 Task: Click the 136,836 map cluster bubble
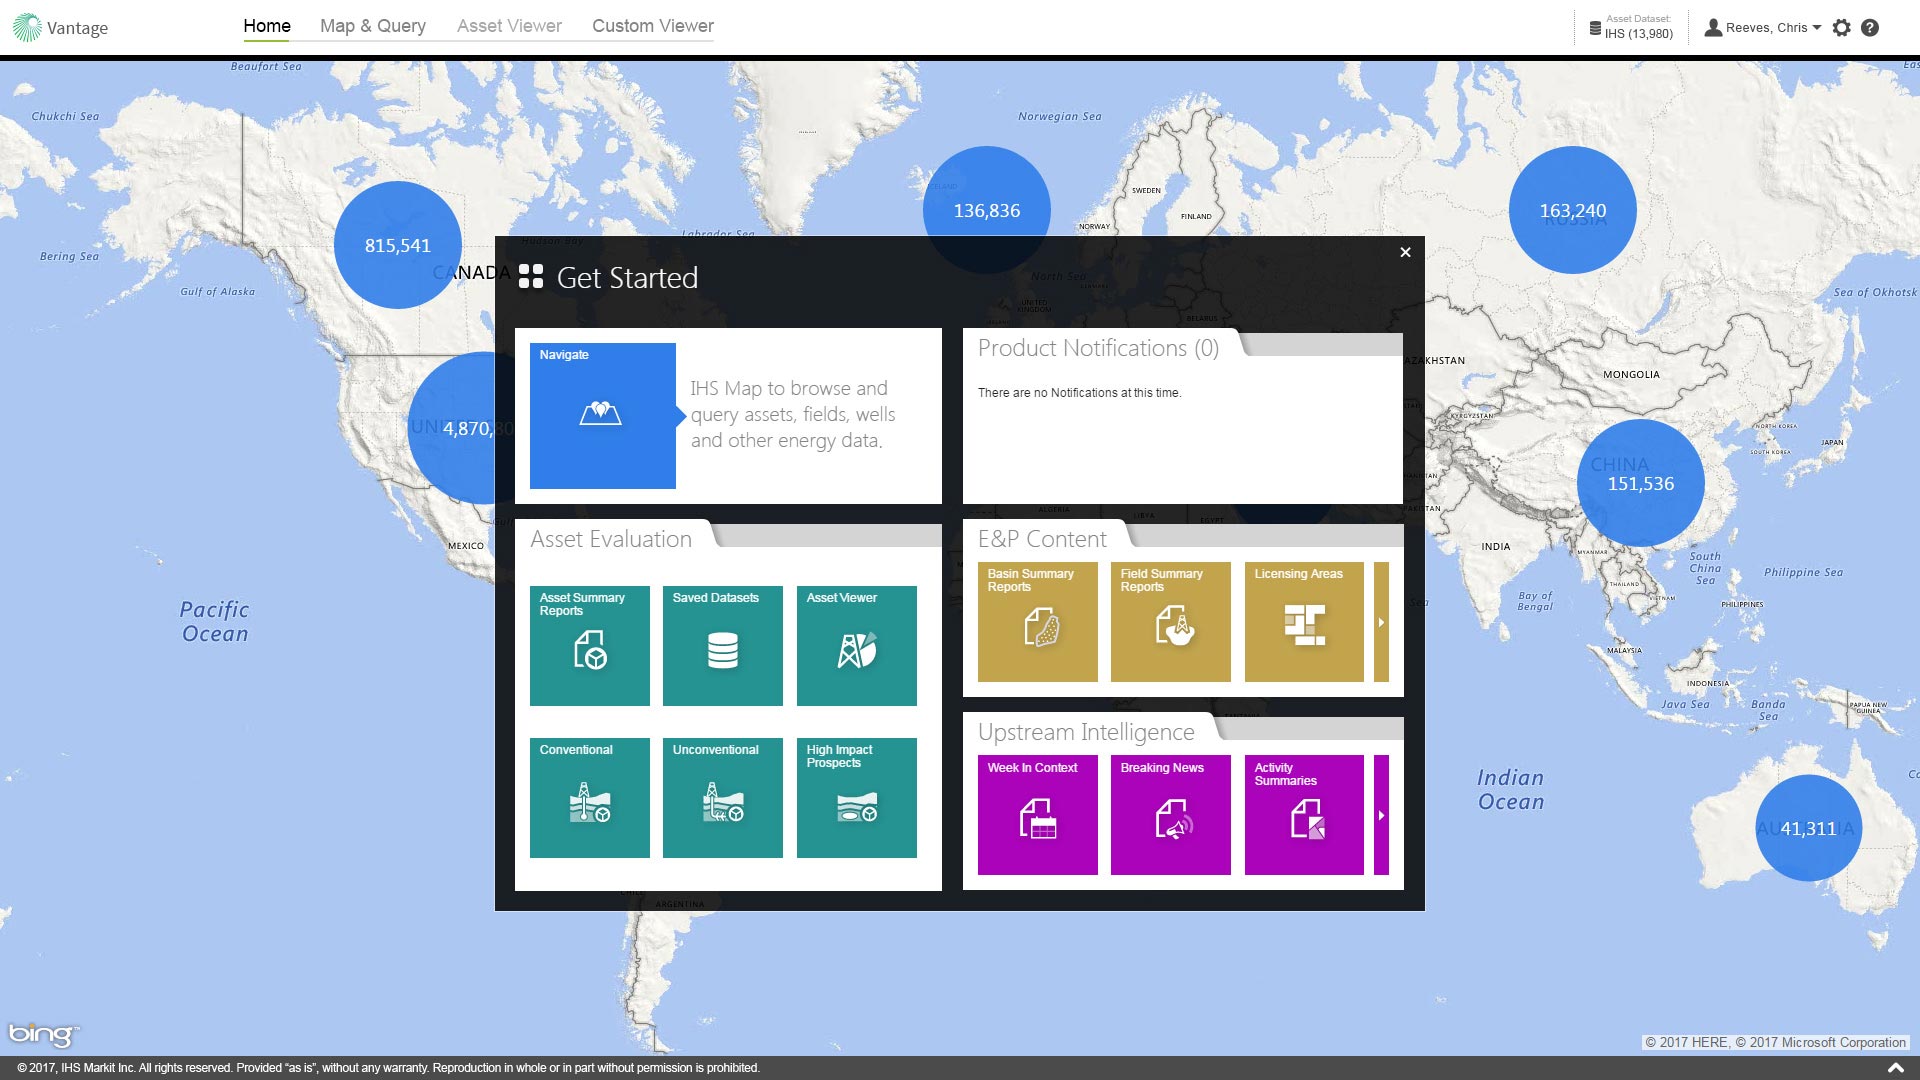[986, 210]
